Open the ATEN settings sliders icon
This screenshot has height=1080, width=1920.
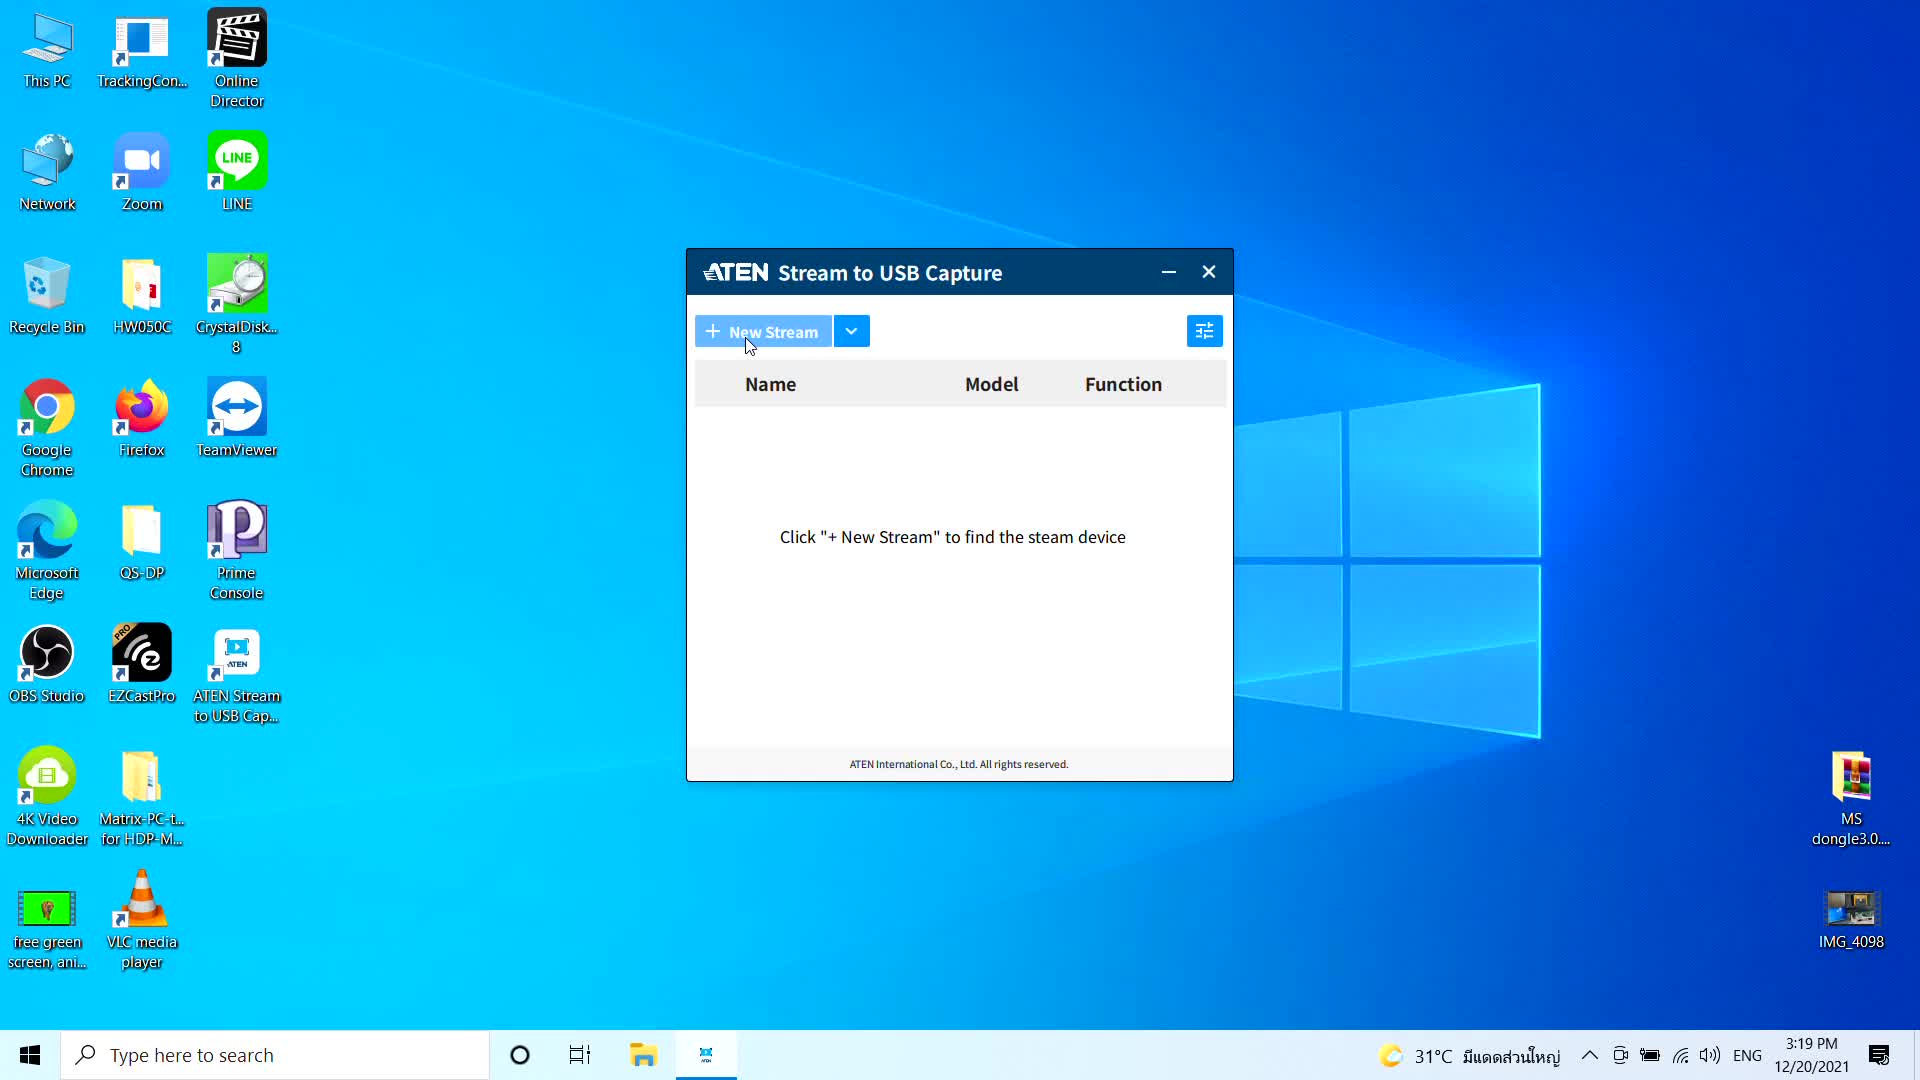pyautogui.click(x=1204, y=331)
